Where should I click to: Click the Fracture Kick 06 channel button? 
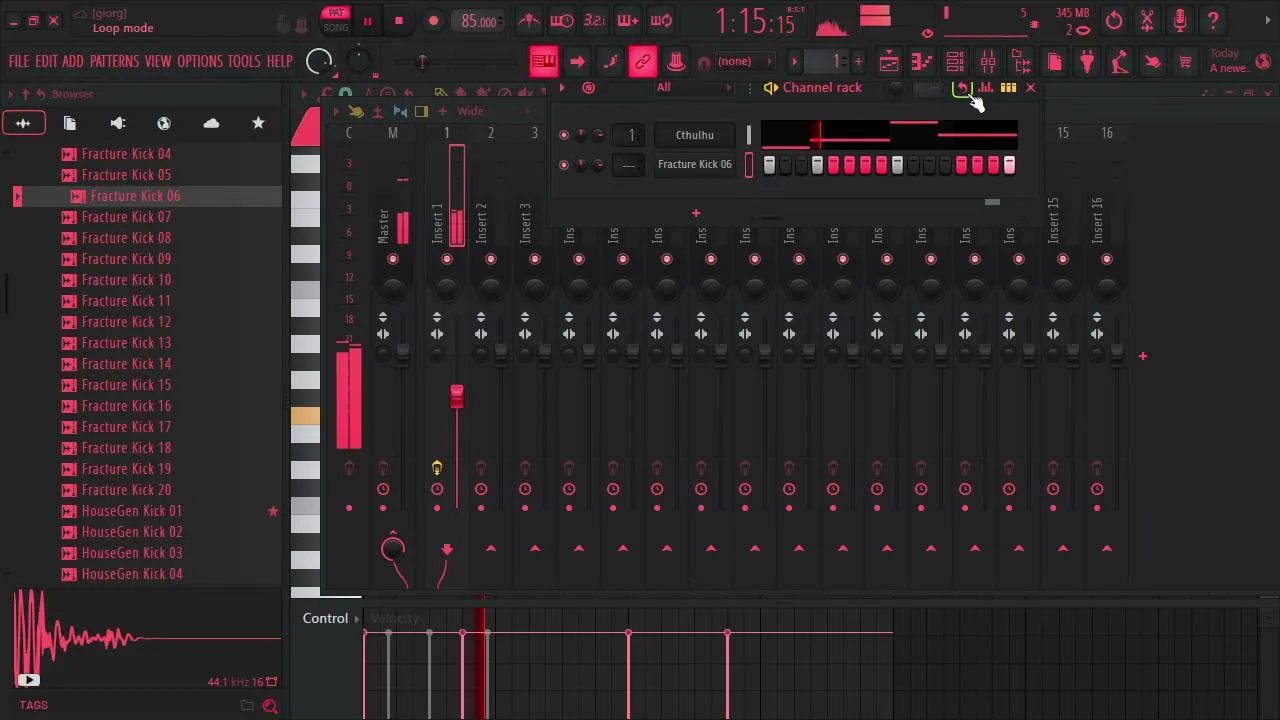[695, 165]
